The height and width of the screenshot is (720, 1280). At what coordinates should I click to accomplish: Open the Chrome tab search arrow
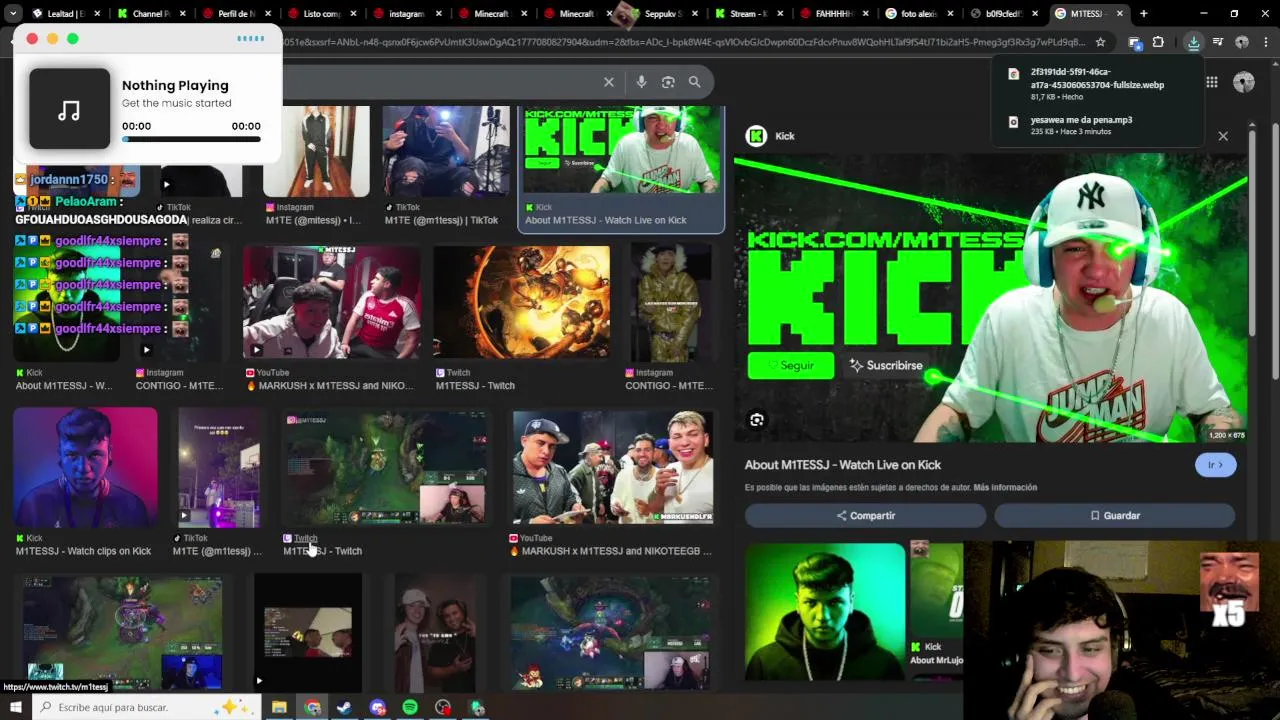click(13, 14)
